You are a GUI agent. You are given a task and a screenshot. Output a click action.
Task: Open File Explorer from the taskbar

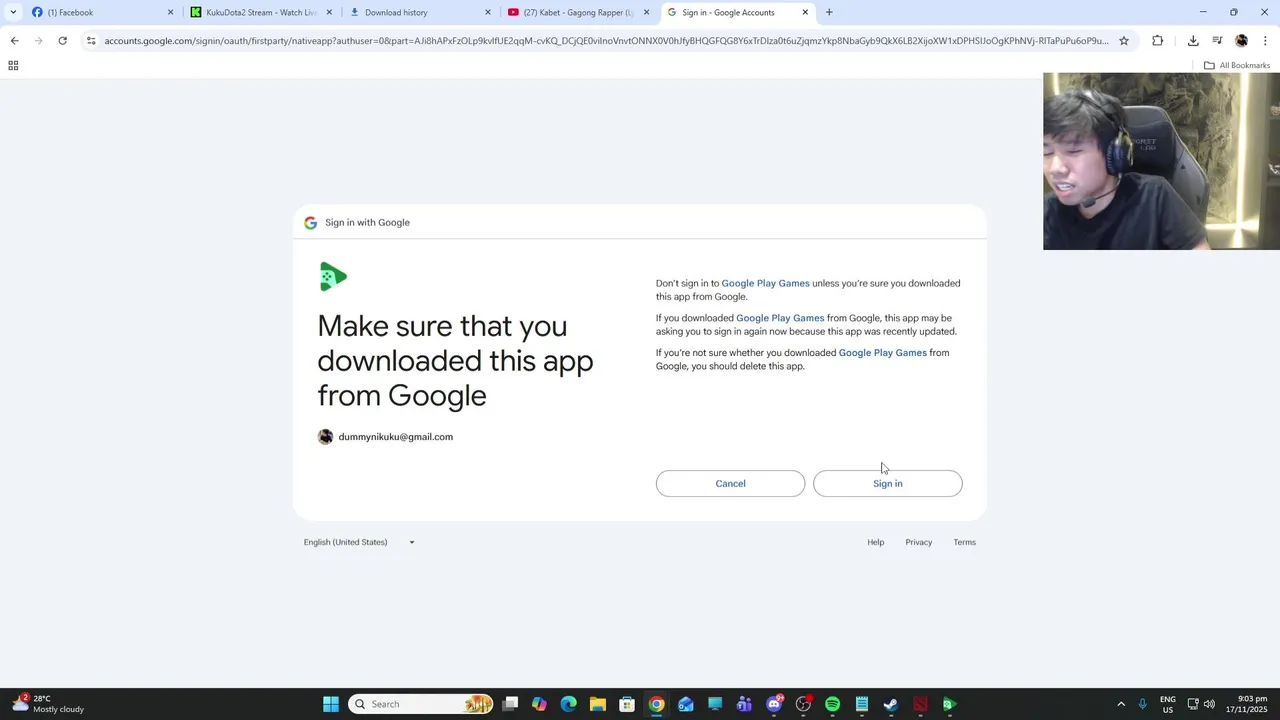point(598,704)
